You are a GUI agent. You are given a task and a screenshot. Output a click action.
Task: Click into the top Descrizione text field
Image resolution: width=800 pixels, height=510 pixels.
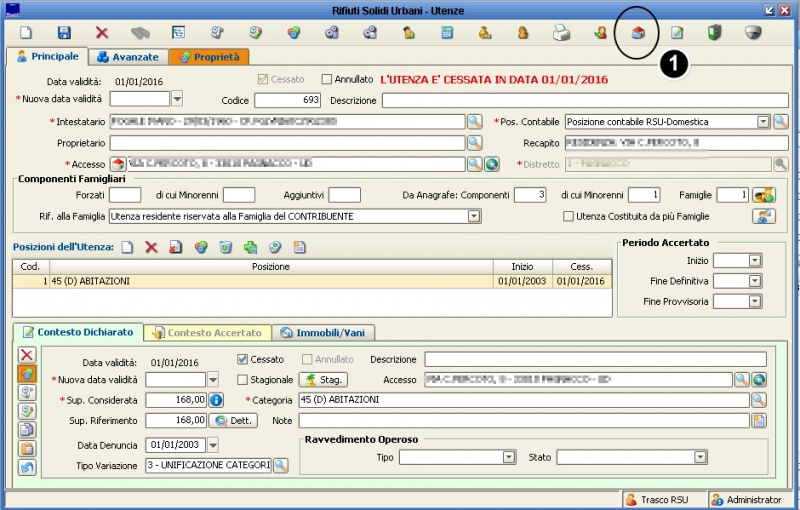point(584,100)
